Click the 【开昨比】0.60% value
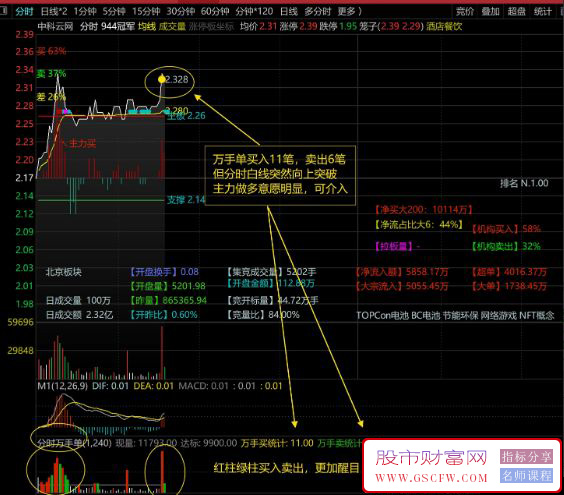The image size is (564, 495). 164,315
